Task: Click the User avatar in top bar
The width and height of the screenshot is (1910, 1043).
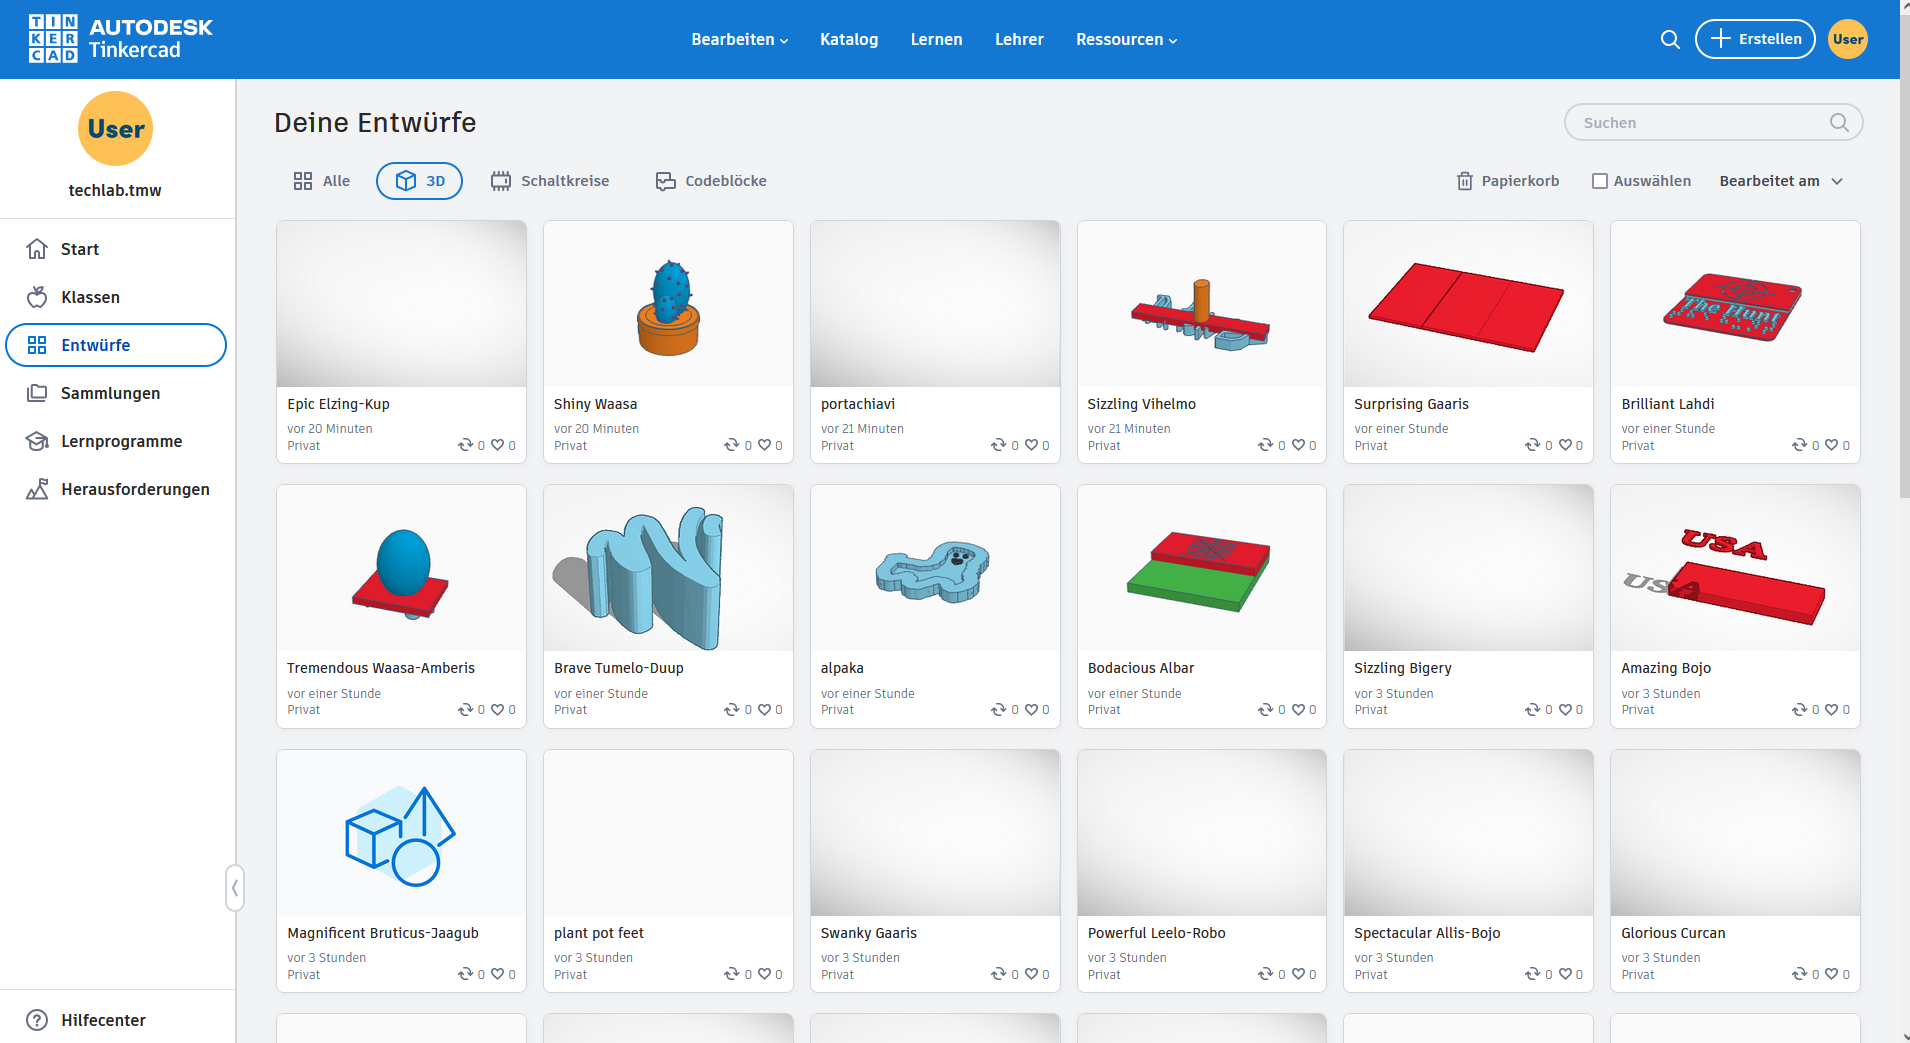Action: point(1848,39)
